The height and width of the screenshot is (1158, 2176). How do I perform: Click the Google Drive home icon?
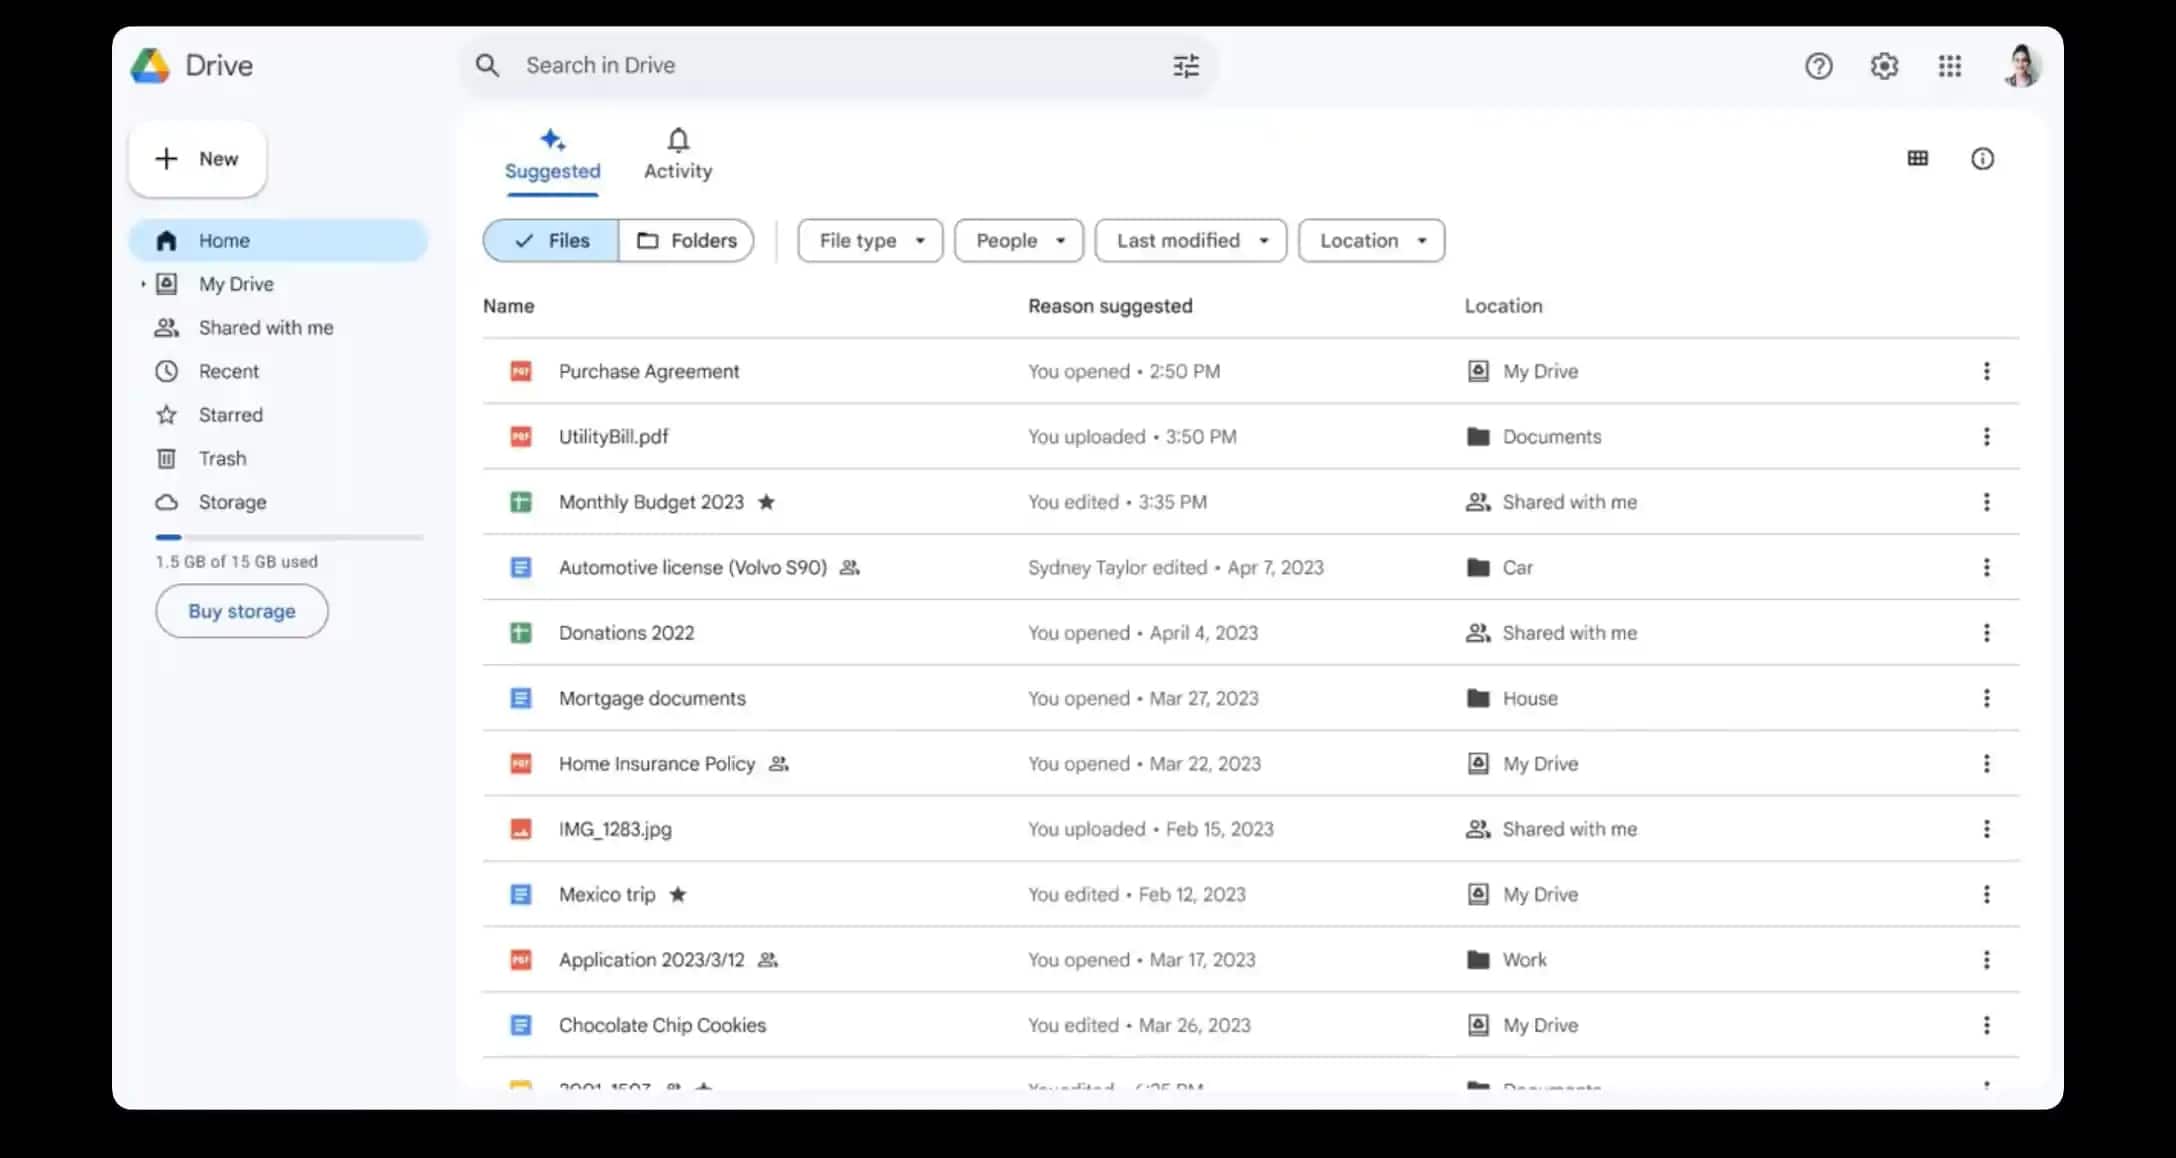[166, 240]
